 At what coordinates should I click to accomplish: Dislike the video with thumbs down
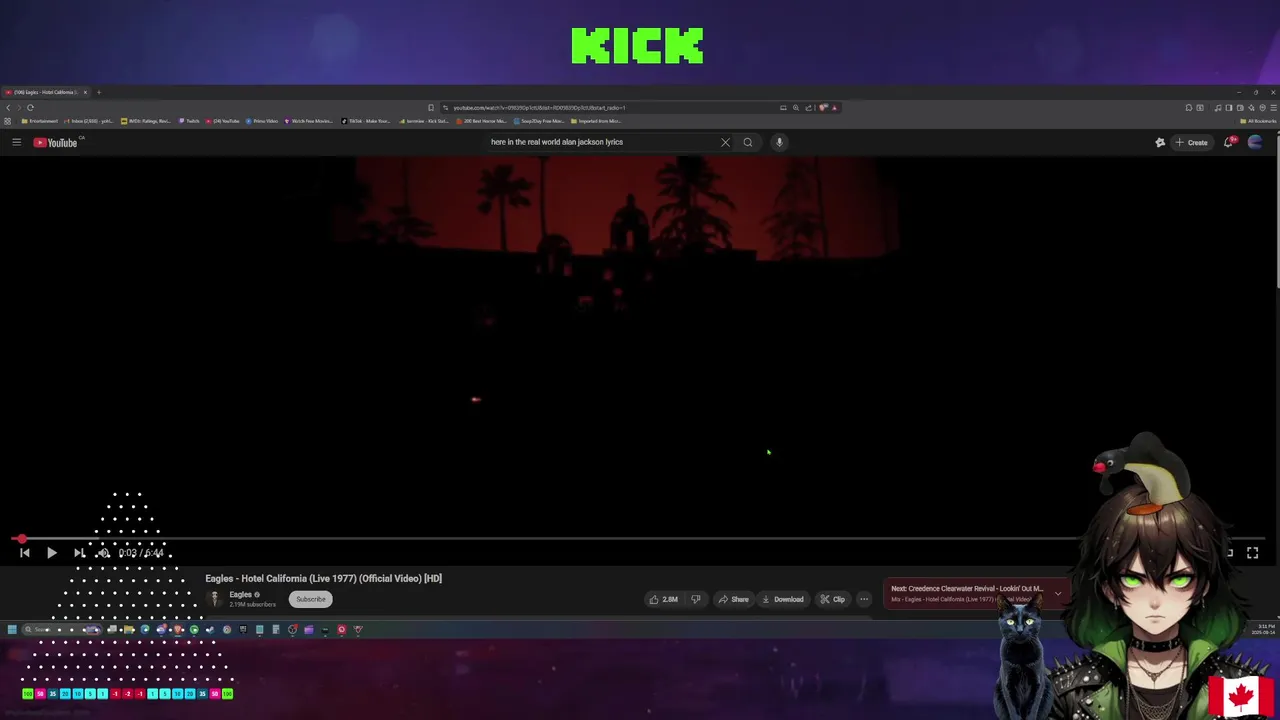pyautogui.click(x=696, y=599)
